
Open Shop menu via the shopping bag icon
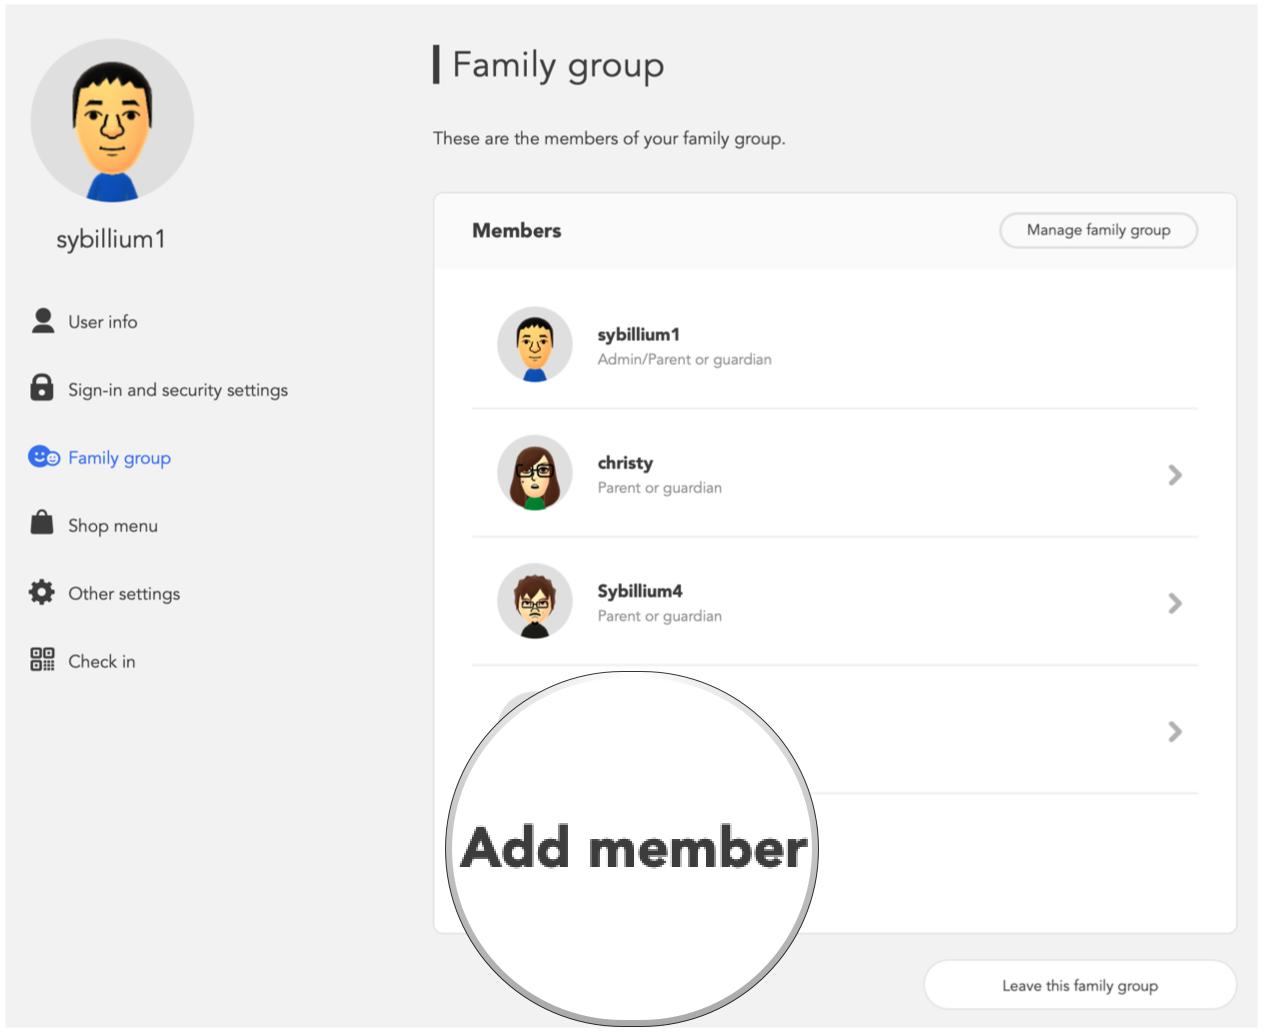(40, 525)
